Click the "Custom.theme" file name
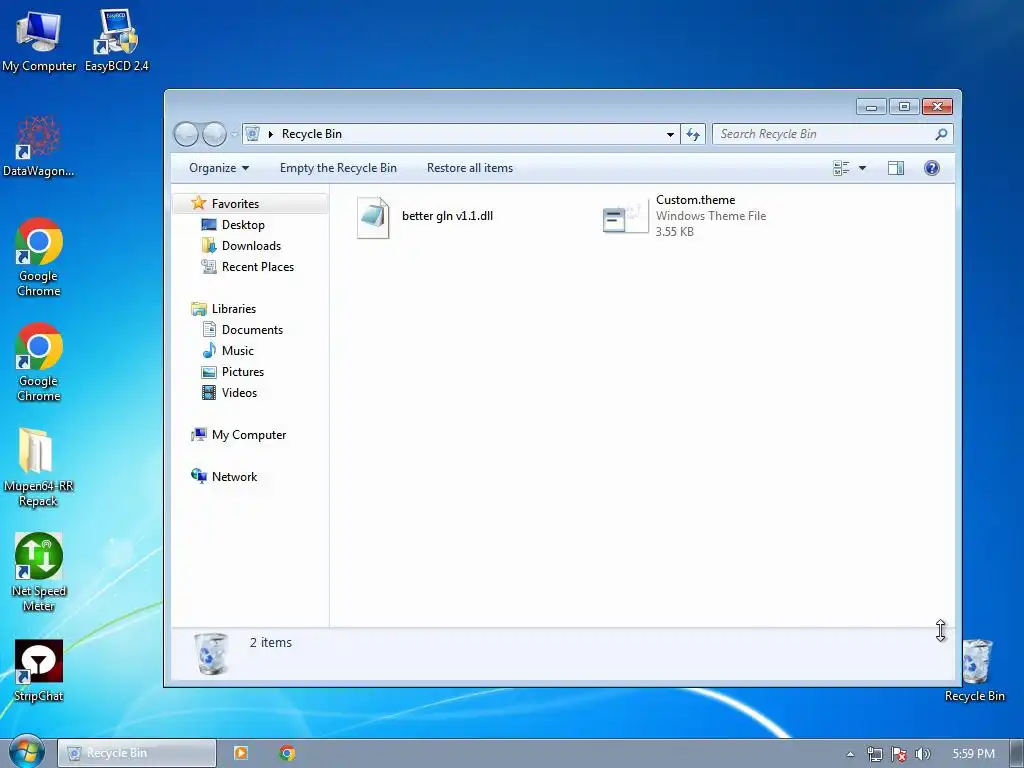 (x=696, y=200)
